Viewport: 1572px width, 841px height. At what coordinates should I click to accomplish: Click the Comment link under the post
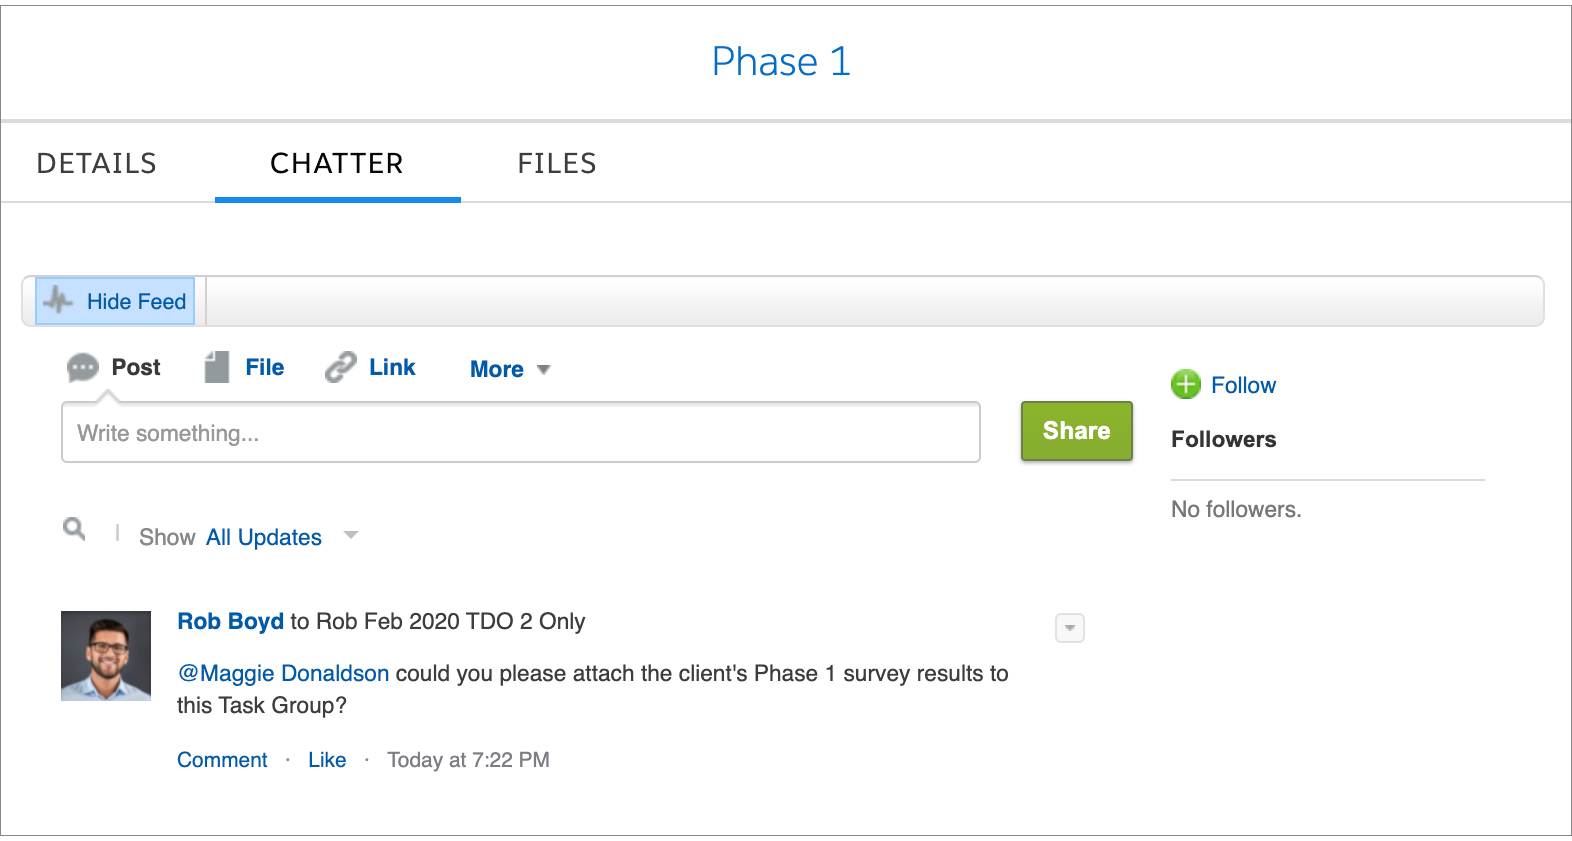[222, 760]
